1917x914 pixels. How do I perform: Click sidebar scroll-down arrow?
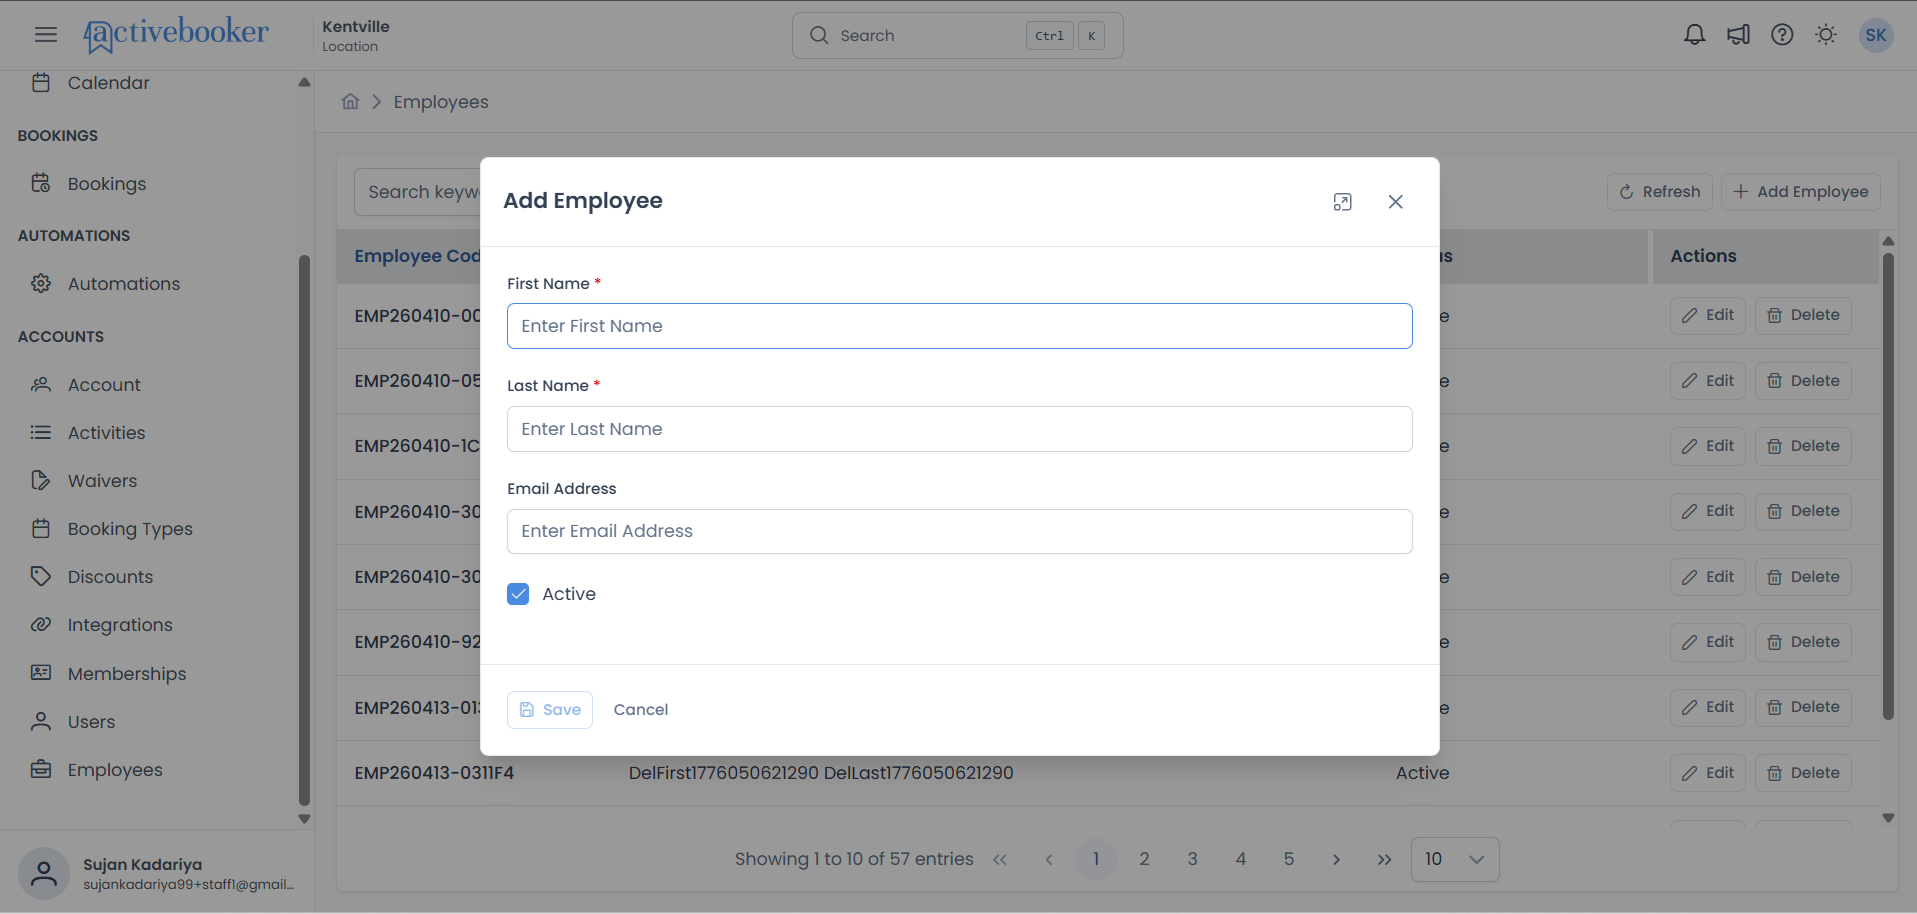click(x=304, y=819)
